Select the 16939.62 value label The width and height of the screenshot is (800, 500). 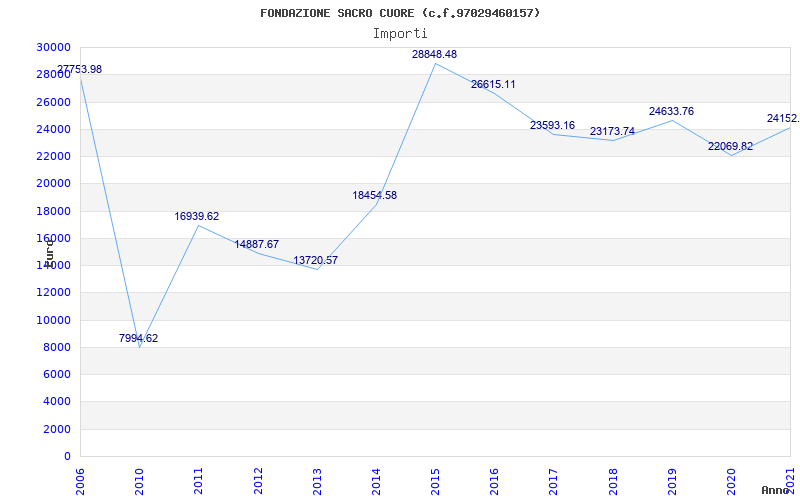tap(197, 216)
